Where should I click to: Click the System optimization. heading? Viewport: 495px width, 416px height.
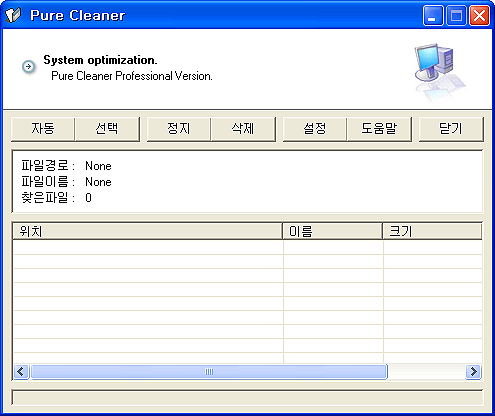click(100, 60)
